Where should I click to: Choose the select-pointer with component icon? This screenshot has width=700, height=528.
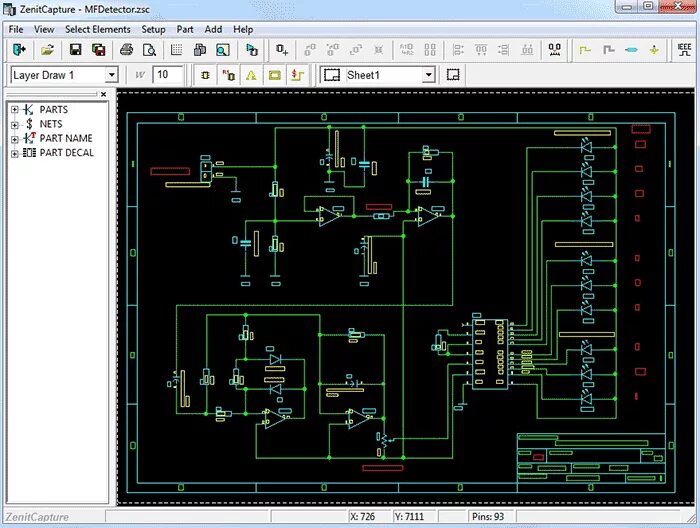252,50
